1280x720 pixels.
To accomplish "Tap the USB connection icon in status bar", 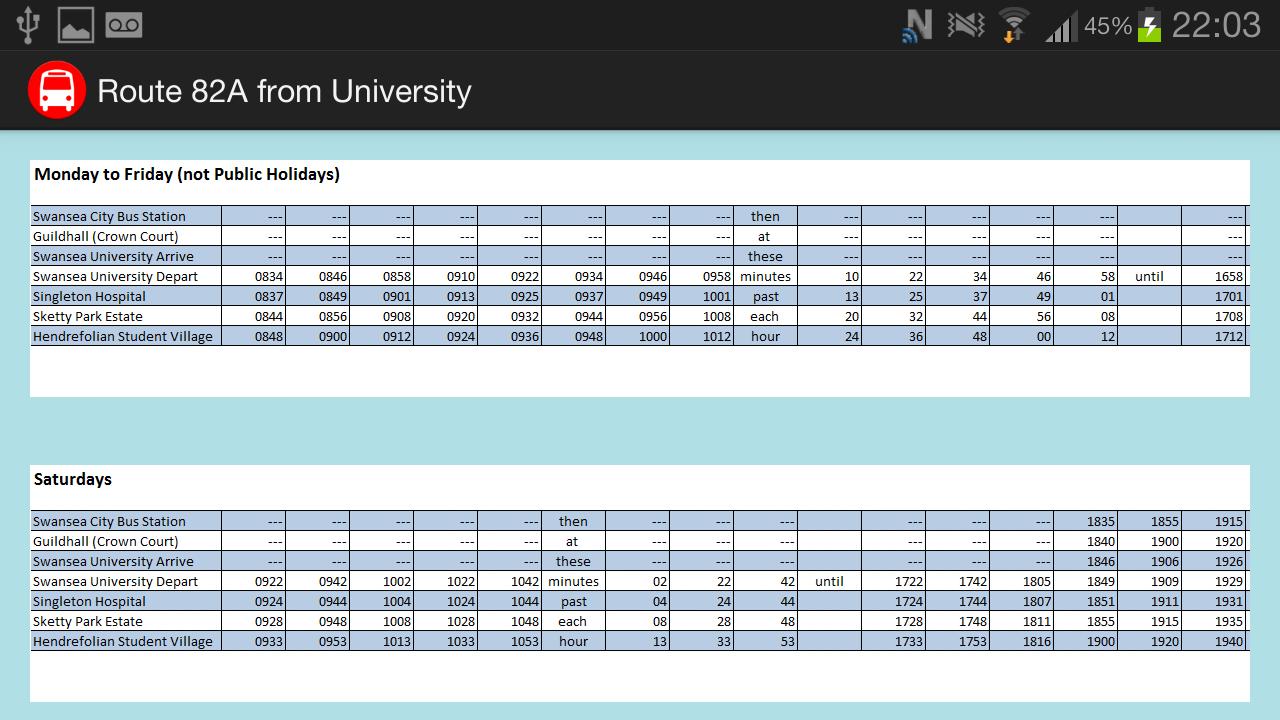I will [x=28, y=24].
